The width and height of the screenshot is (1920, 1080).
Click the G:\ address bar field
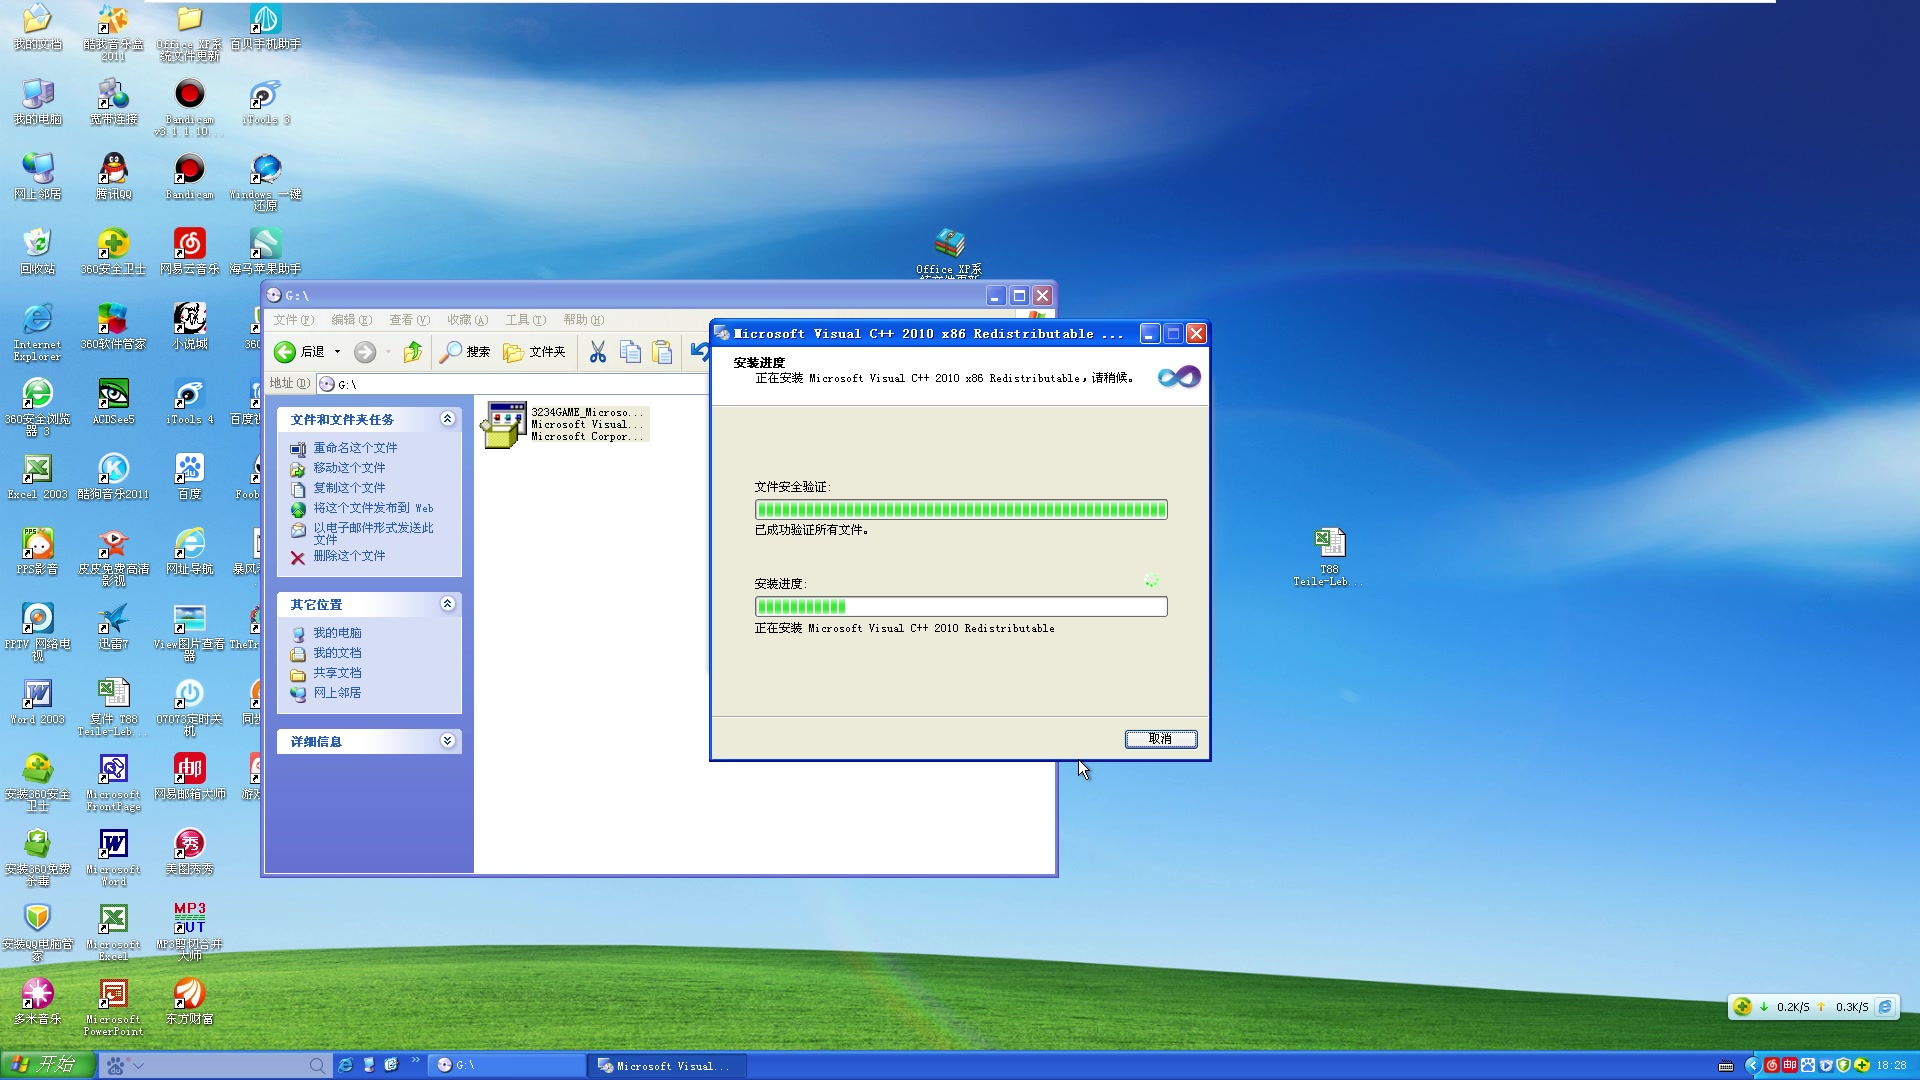(512, 384)
